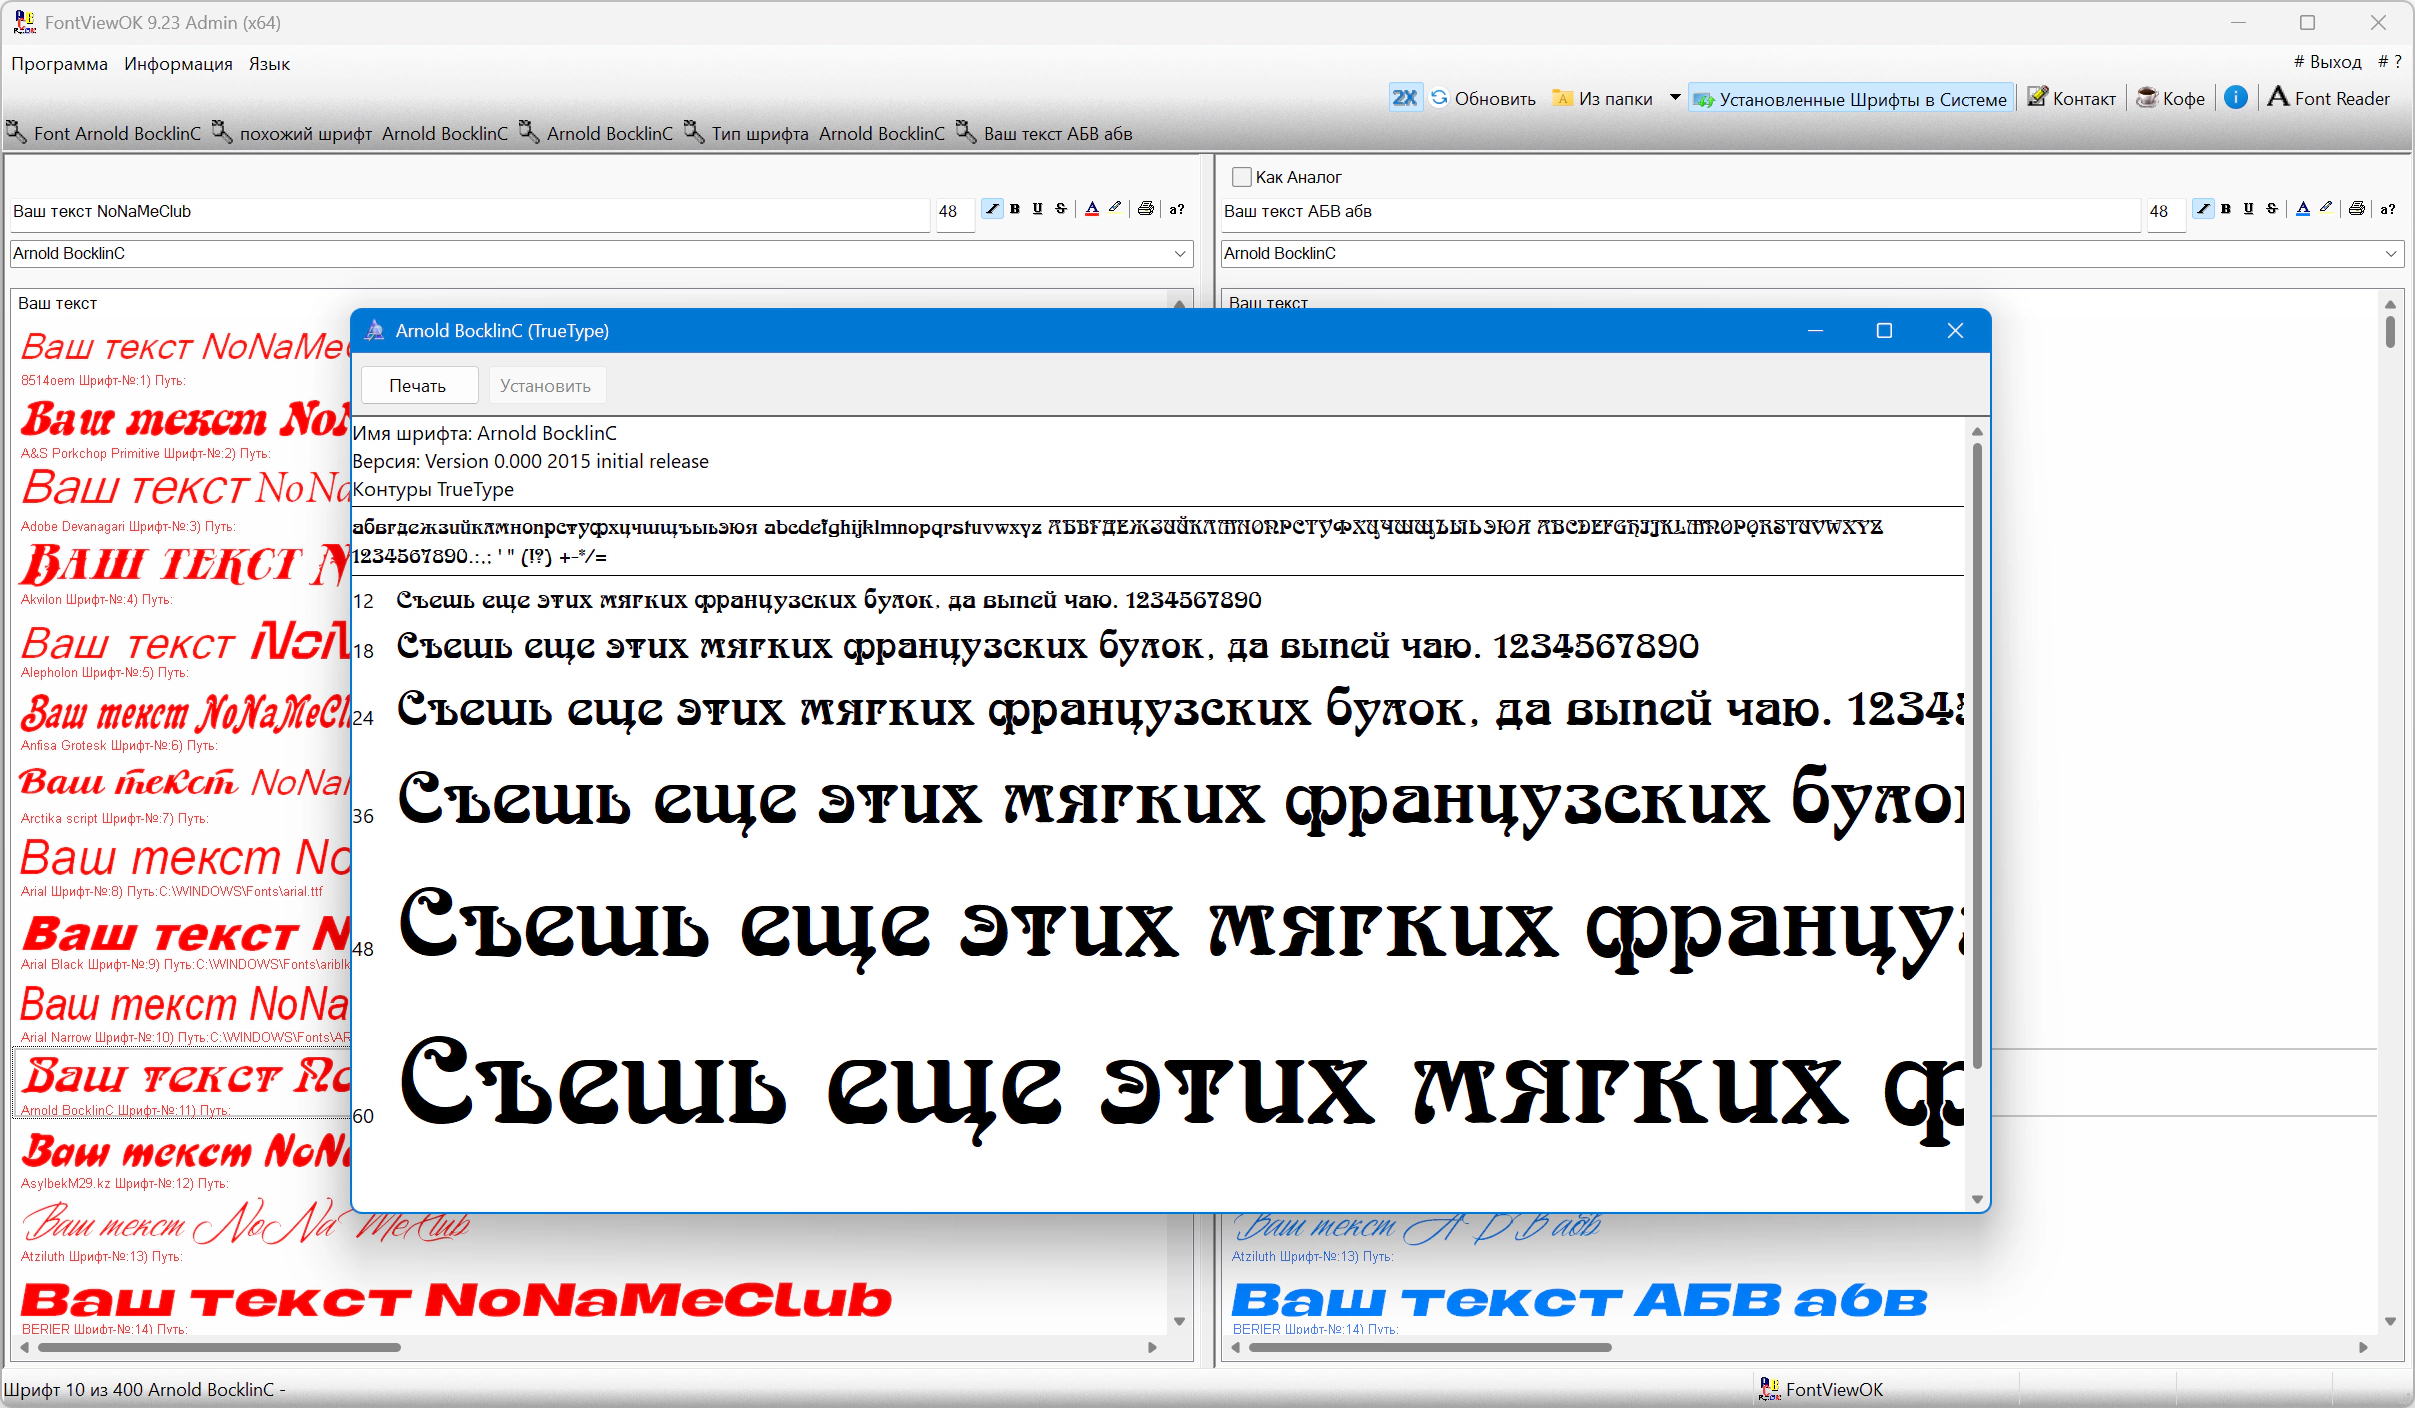The width and height of the screenshot is (2415, 1408).
Task: Click 'a?' character icon in right pane
Action: click(x=2388, y=209)
